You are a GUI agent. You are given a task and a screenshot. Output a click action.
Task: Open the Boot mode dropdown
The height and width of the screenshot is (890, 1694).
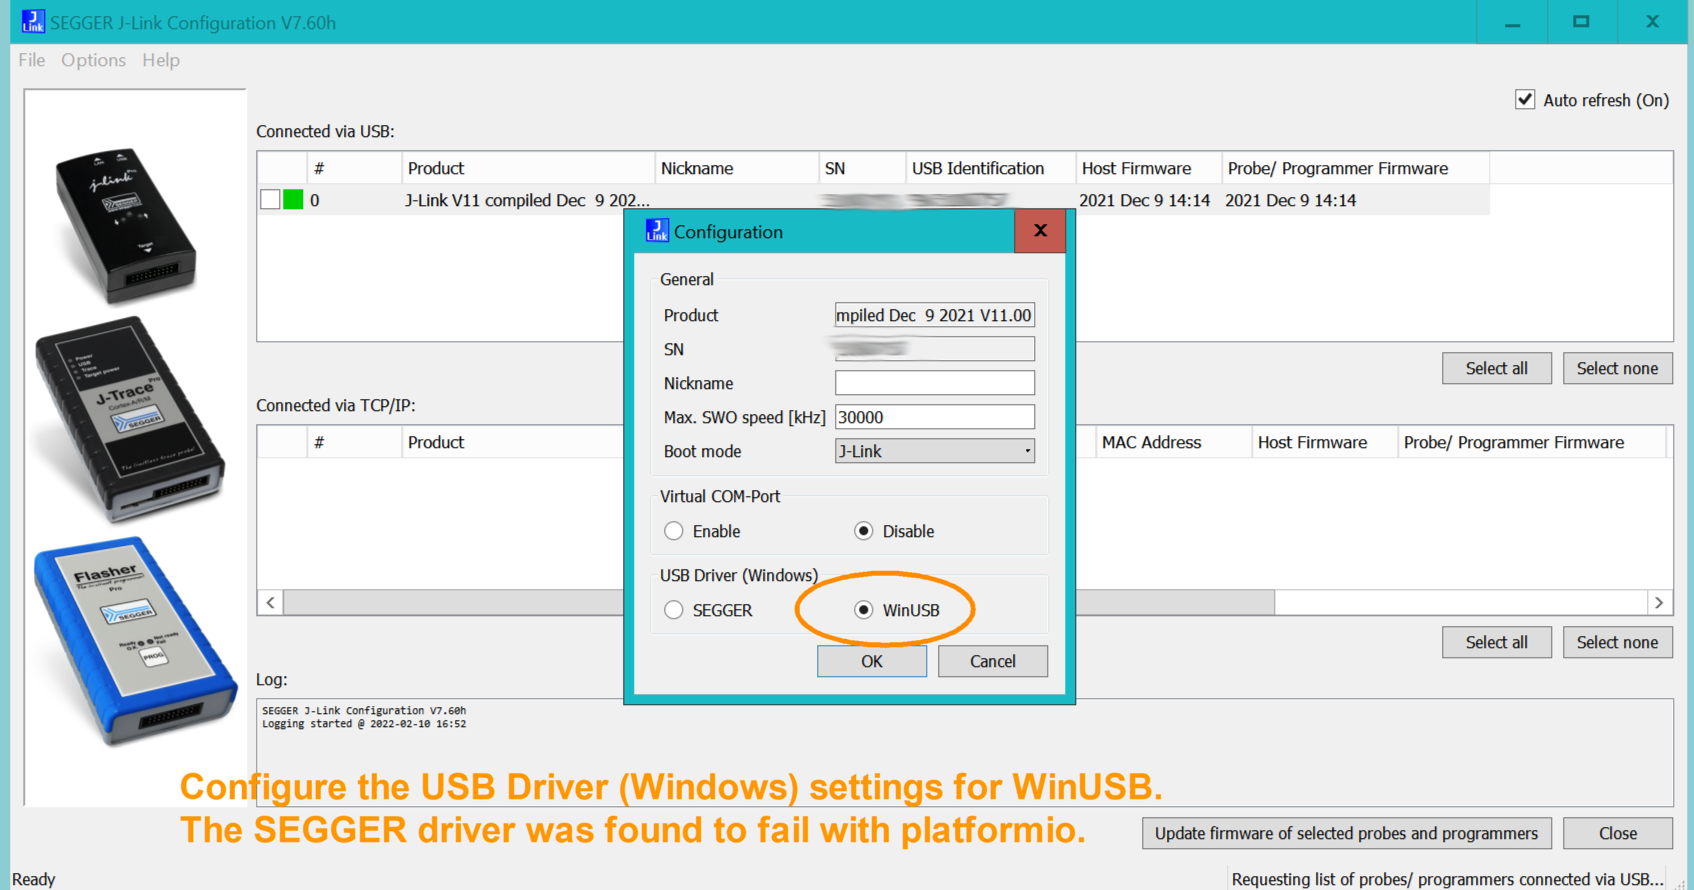coord(935,451)
